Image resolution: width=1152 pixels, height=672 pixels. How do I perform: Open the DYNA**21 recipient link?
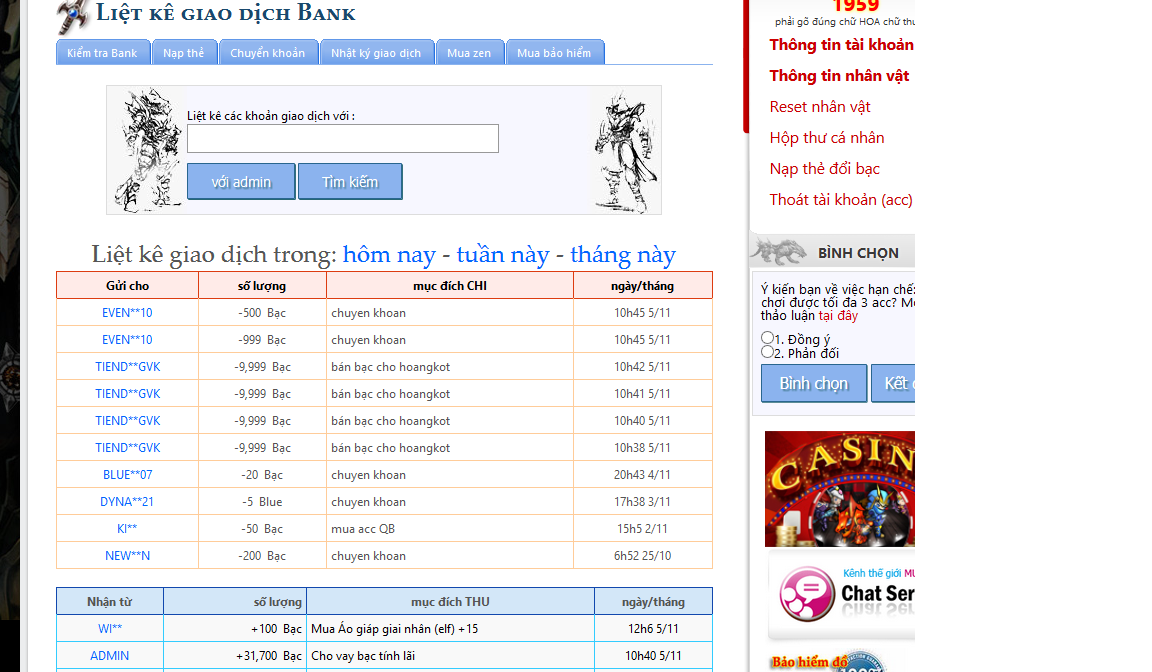[x=127, y=502]
